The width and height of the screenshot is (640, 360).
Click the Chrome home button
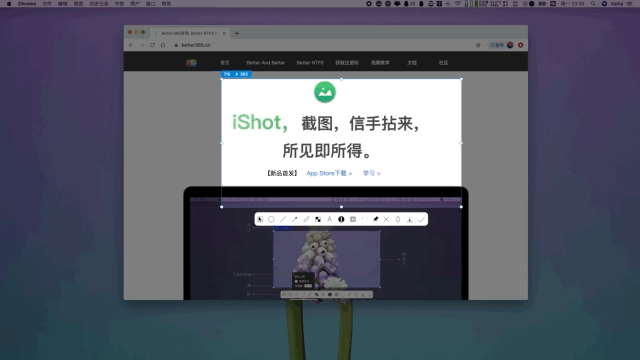tap(163, 45)
